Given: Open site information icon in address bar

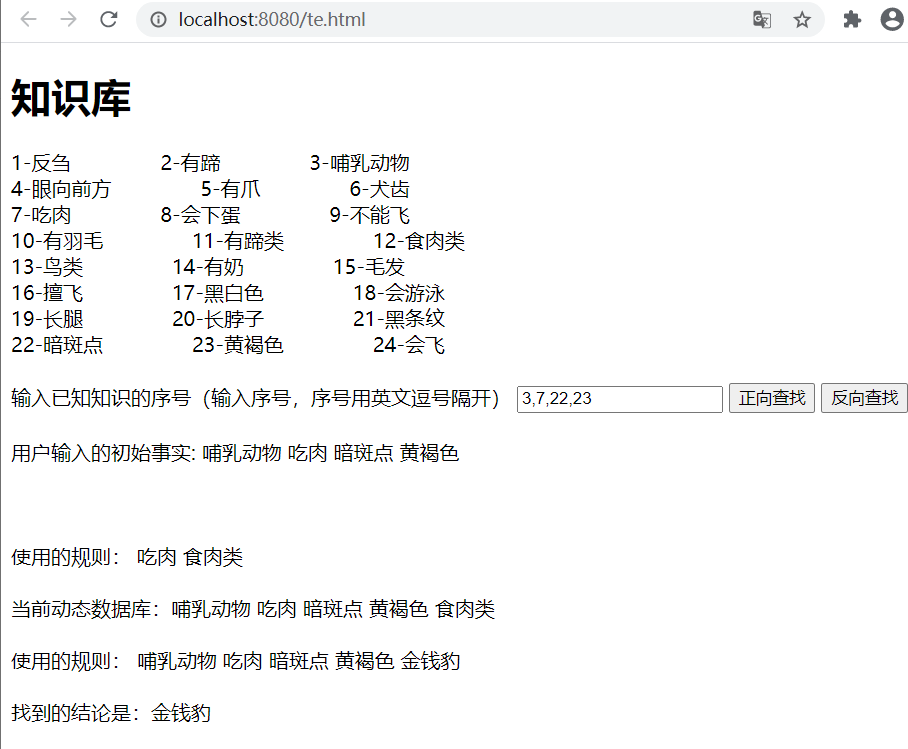Looking at the screenshot, I should [x=158, y=20].
